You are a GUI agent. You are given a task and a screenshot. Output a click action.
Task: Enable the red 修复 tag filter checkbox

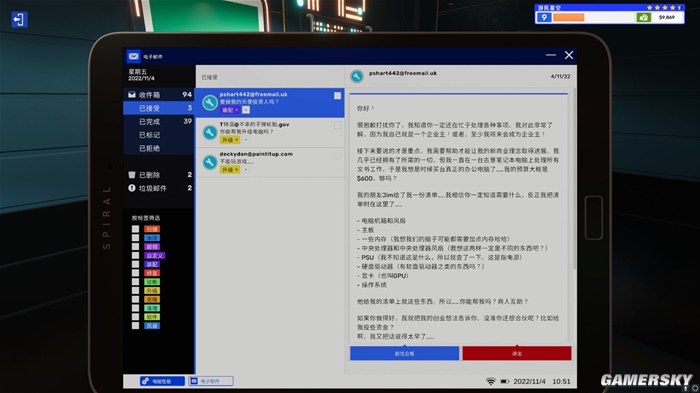(x=135, y=273)
